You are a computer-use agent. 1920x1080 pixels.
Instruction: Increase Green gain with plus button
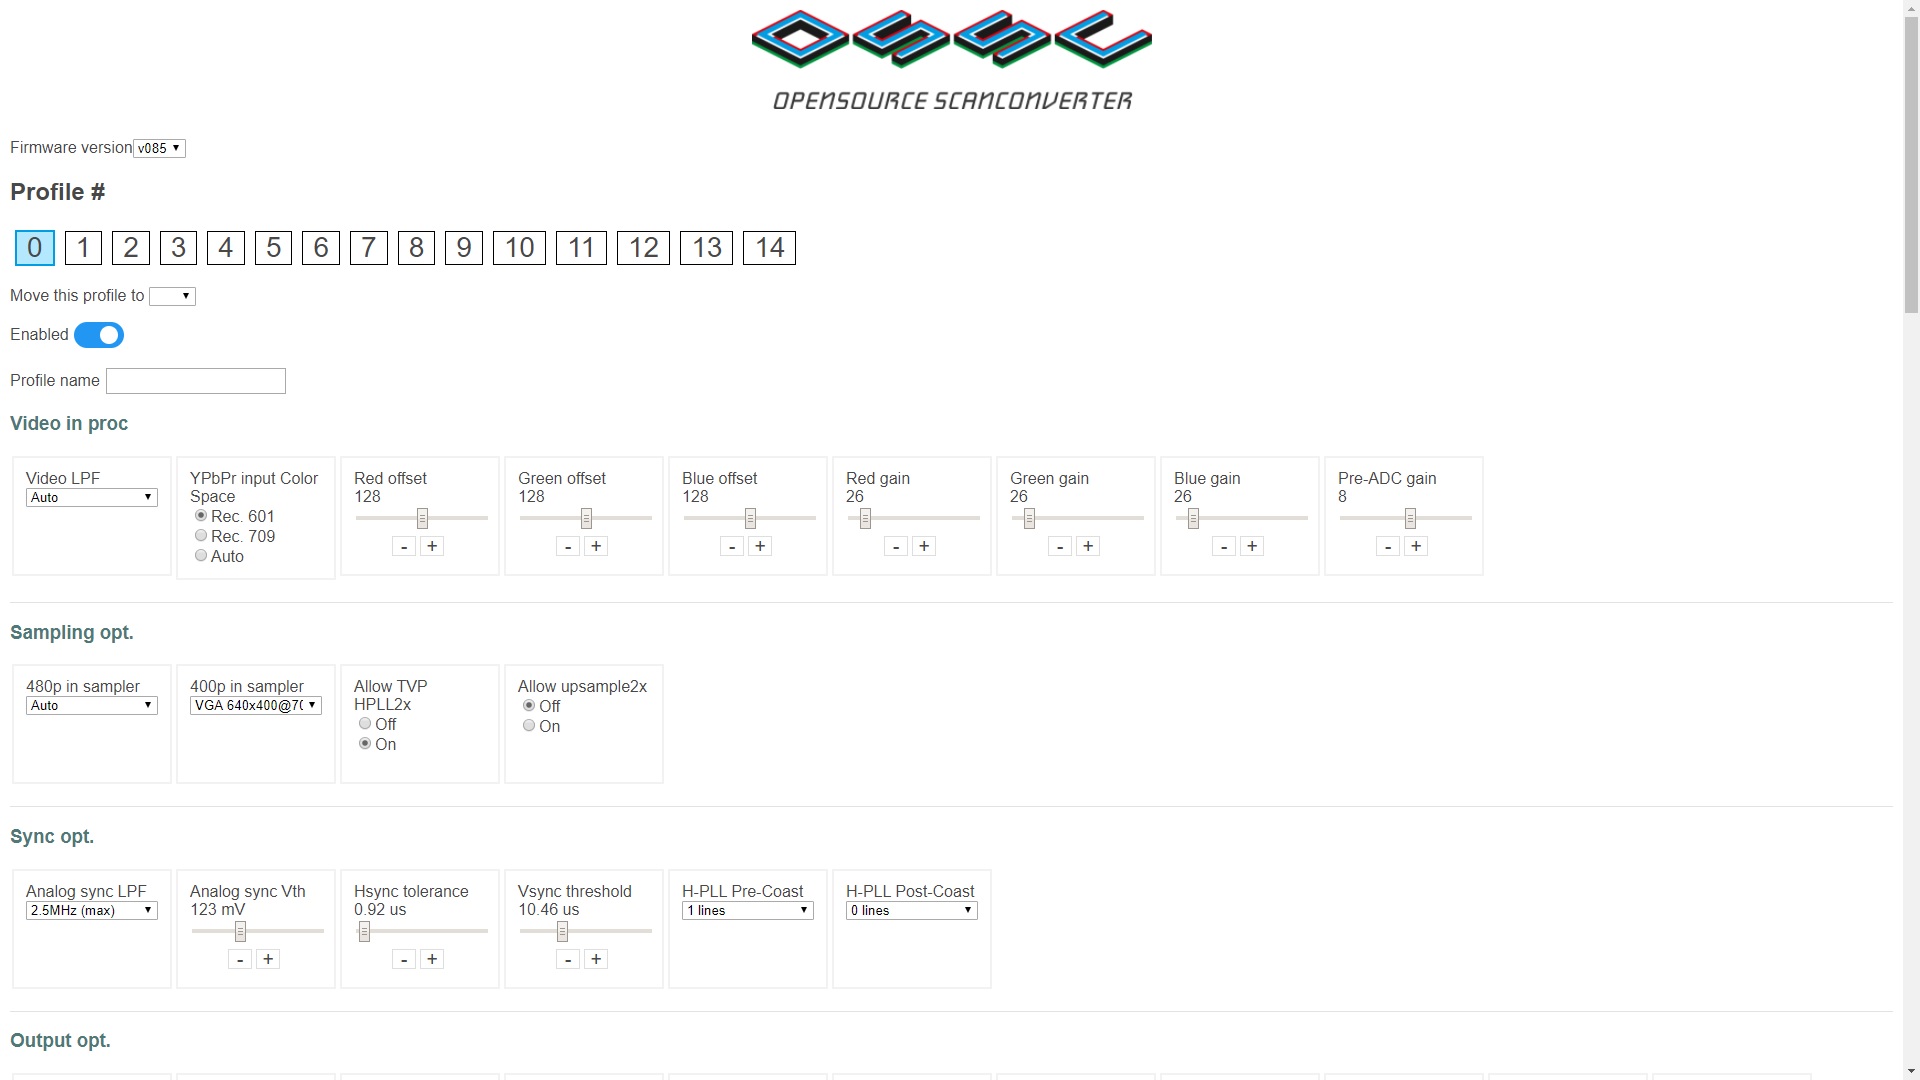(1088, 546)
